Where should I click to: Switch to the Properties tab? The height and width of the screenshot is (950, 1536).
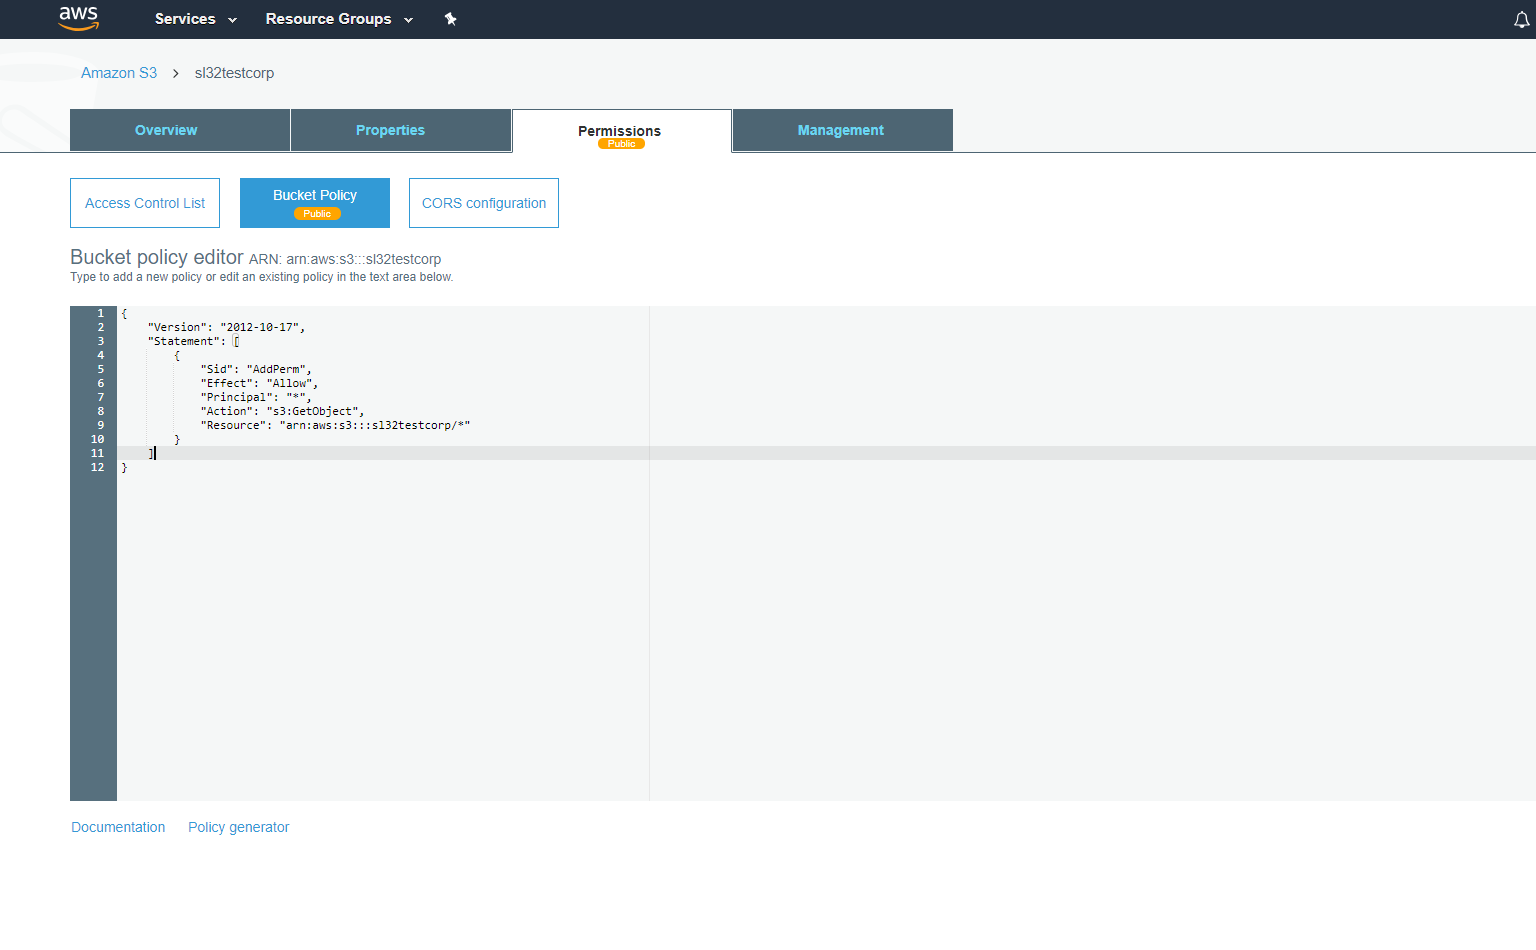pos(401,130)
